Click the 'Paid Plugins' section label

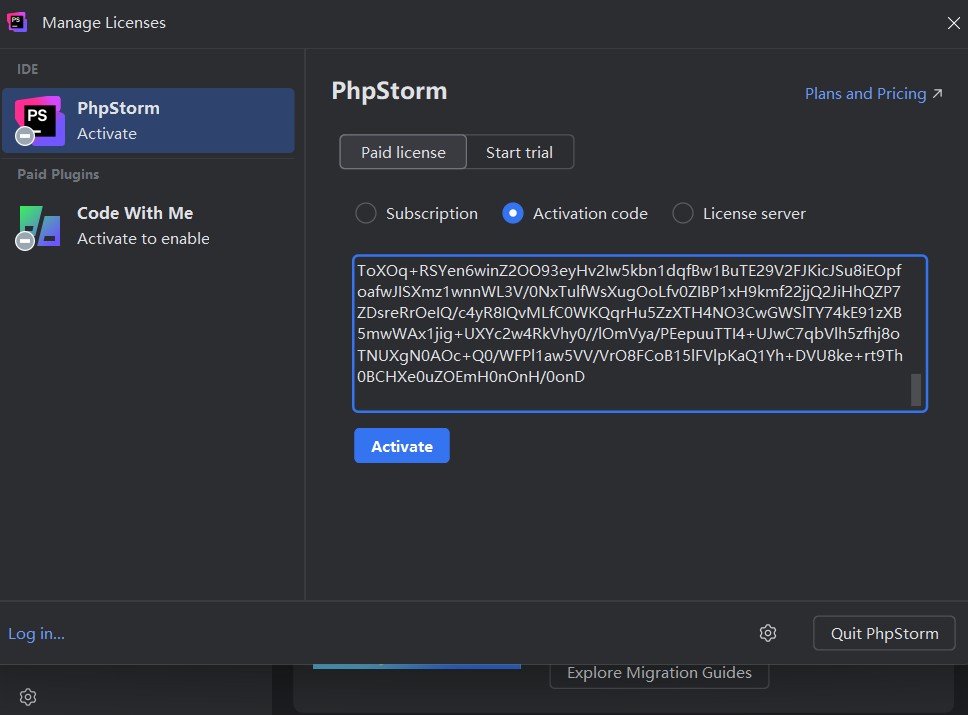(58, 174)
